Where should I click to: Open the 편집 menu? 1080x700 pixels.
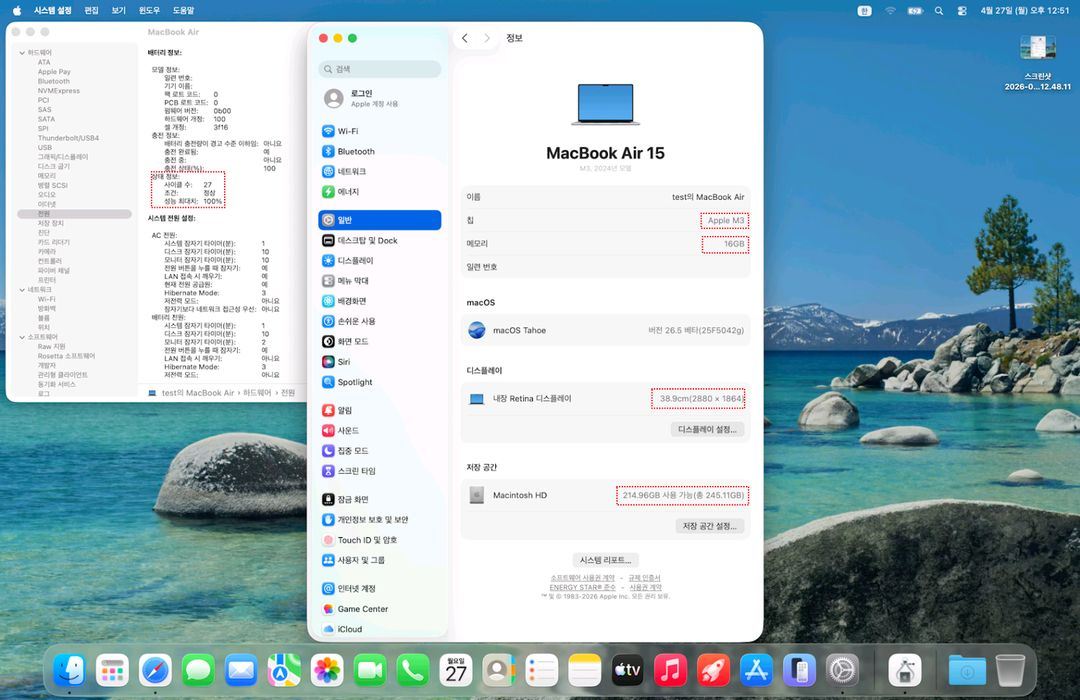point(92,10)
